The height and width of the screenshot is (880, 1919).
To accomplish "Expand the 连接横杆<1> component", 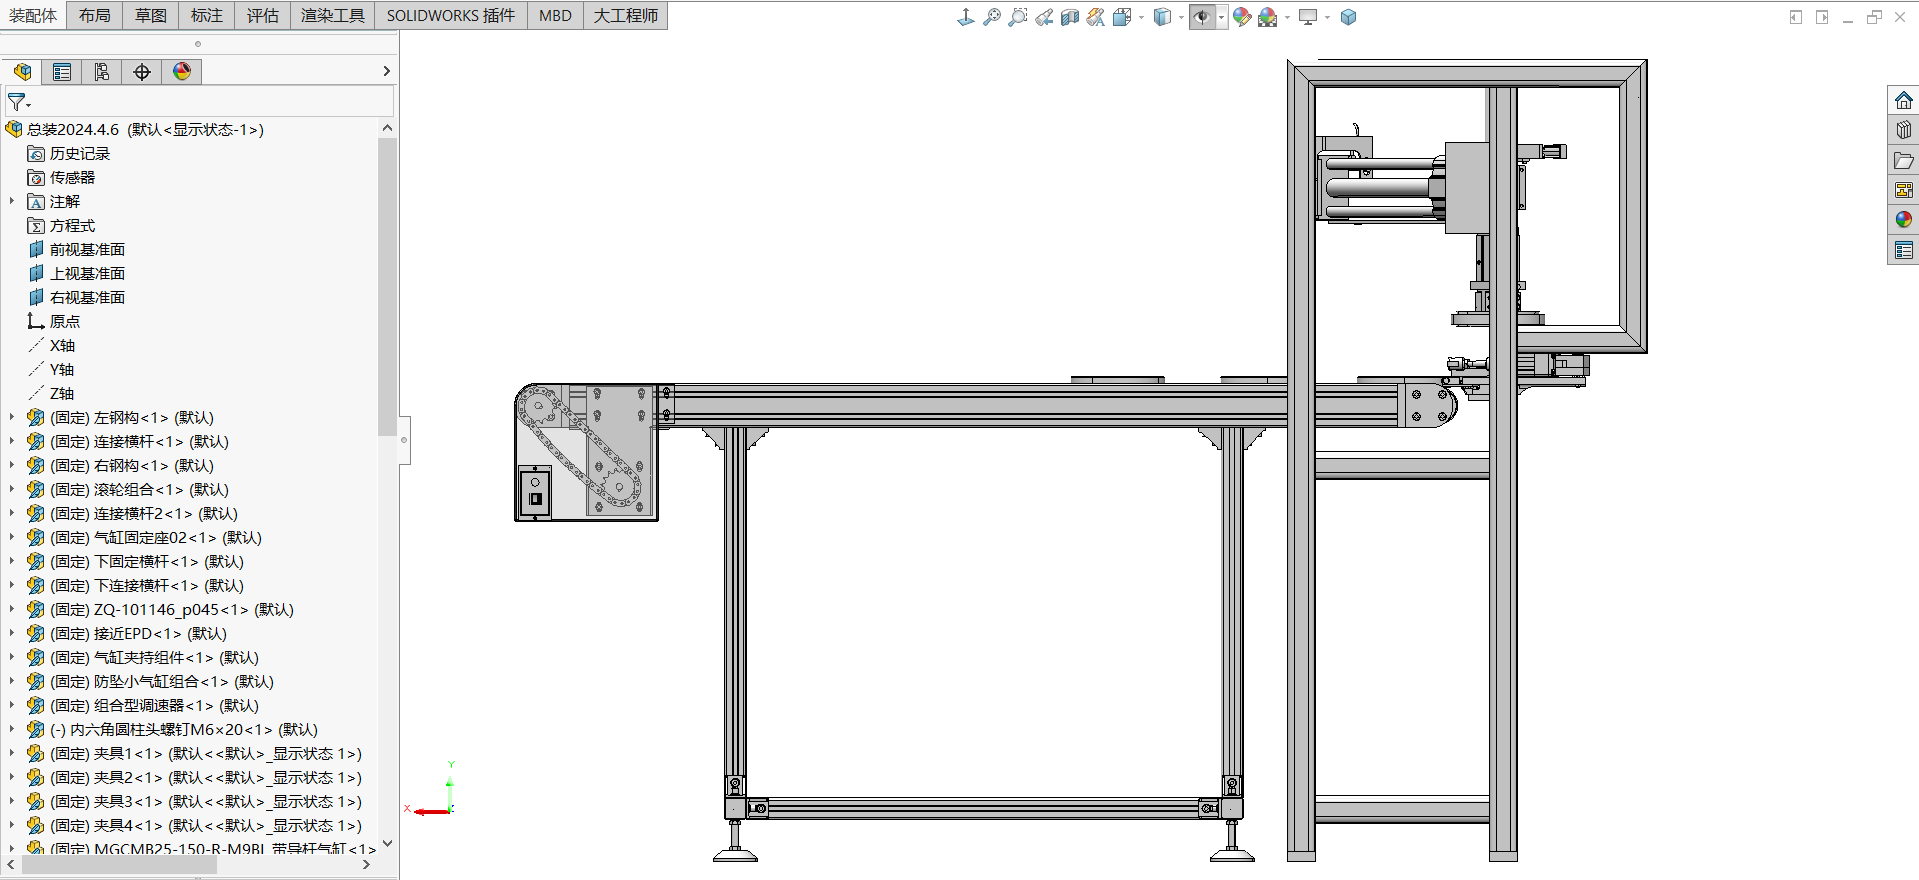I will pos(12,441).
